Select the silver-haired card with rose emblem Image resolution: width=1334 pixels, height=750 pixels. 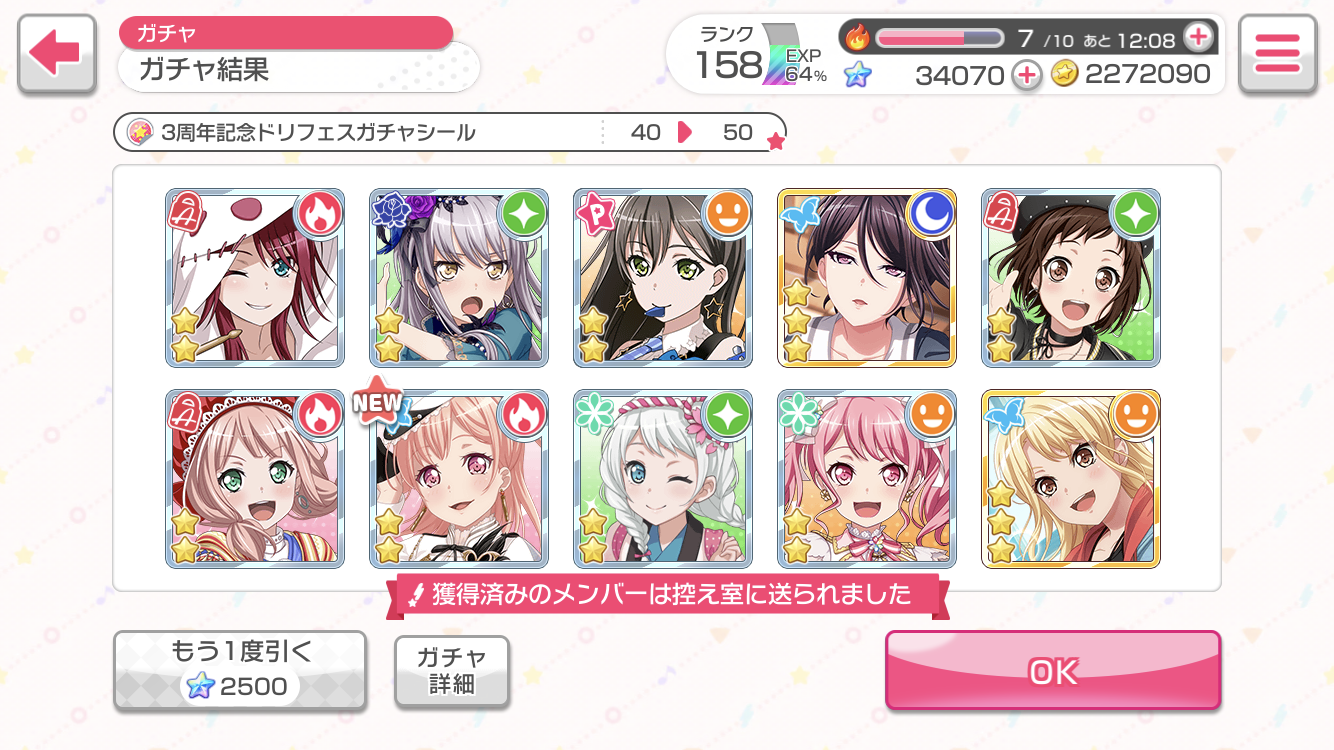(x=459, y=278)
